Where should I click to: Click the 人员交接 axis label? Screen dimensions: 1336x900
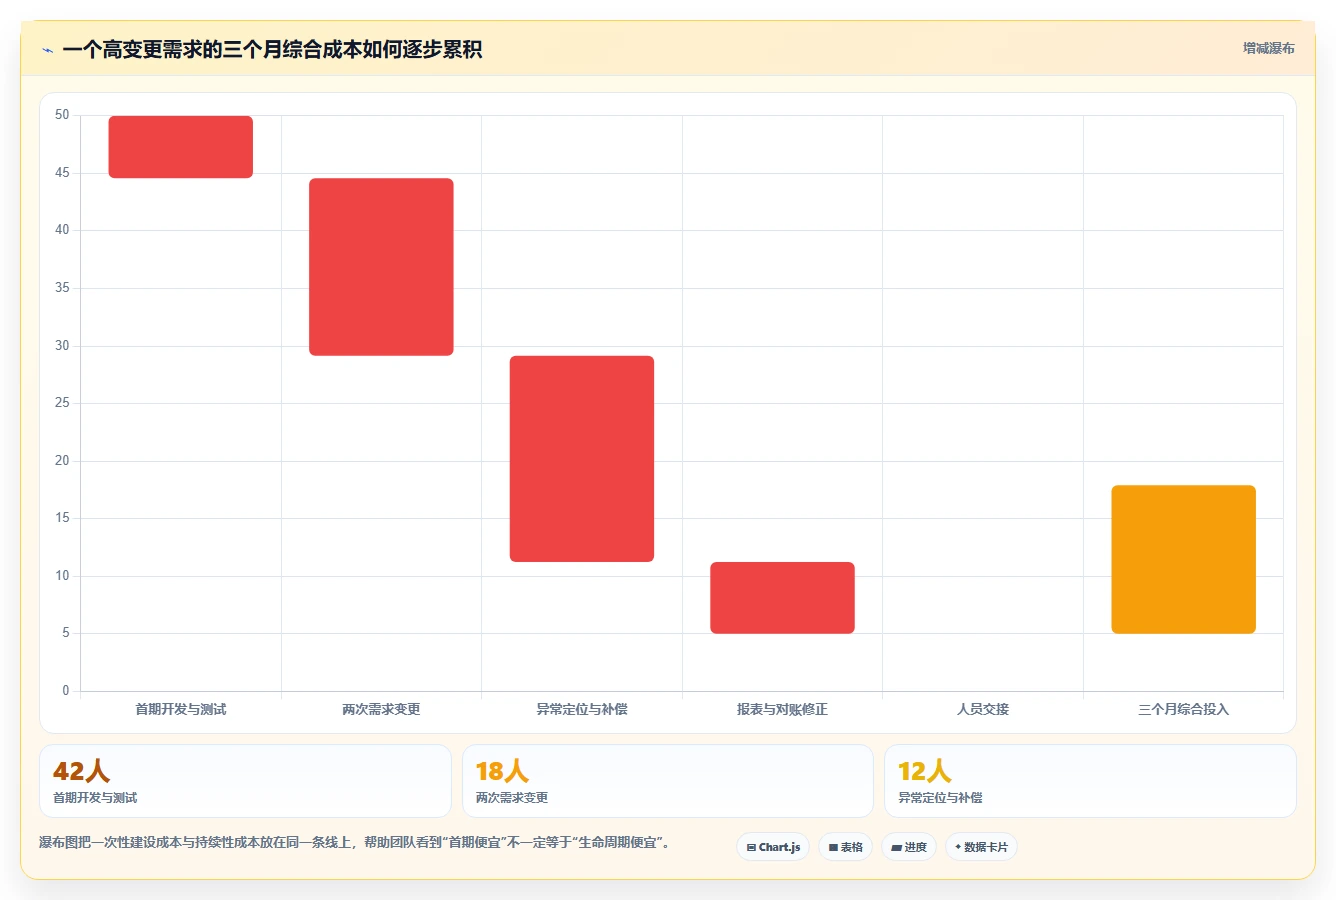(x=983, y=709)
